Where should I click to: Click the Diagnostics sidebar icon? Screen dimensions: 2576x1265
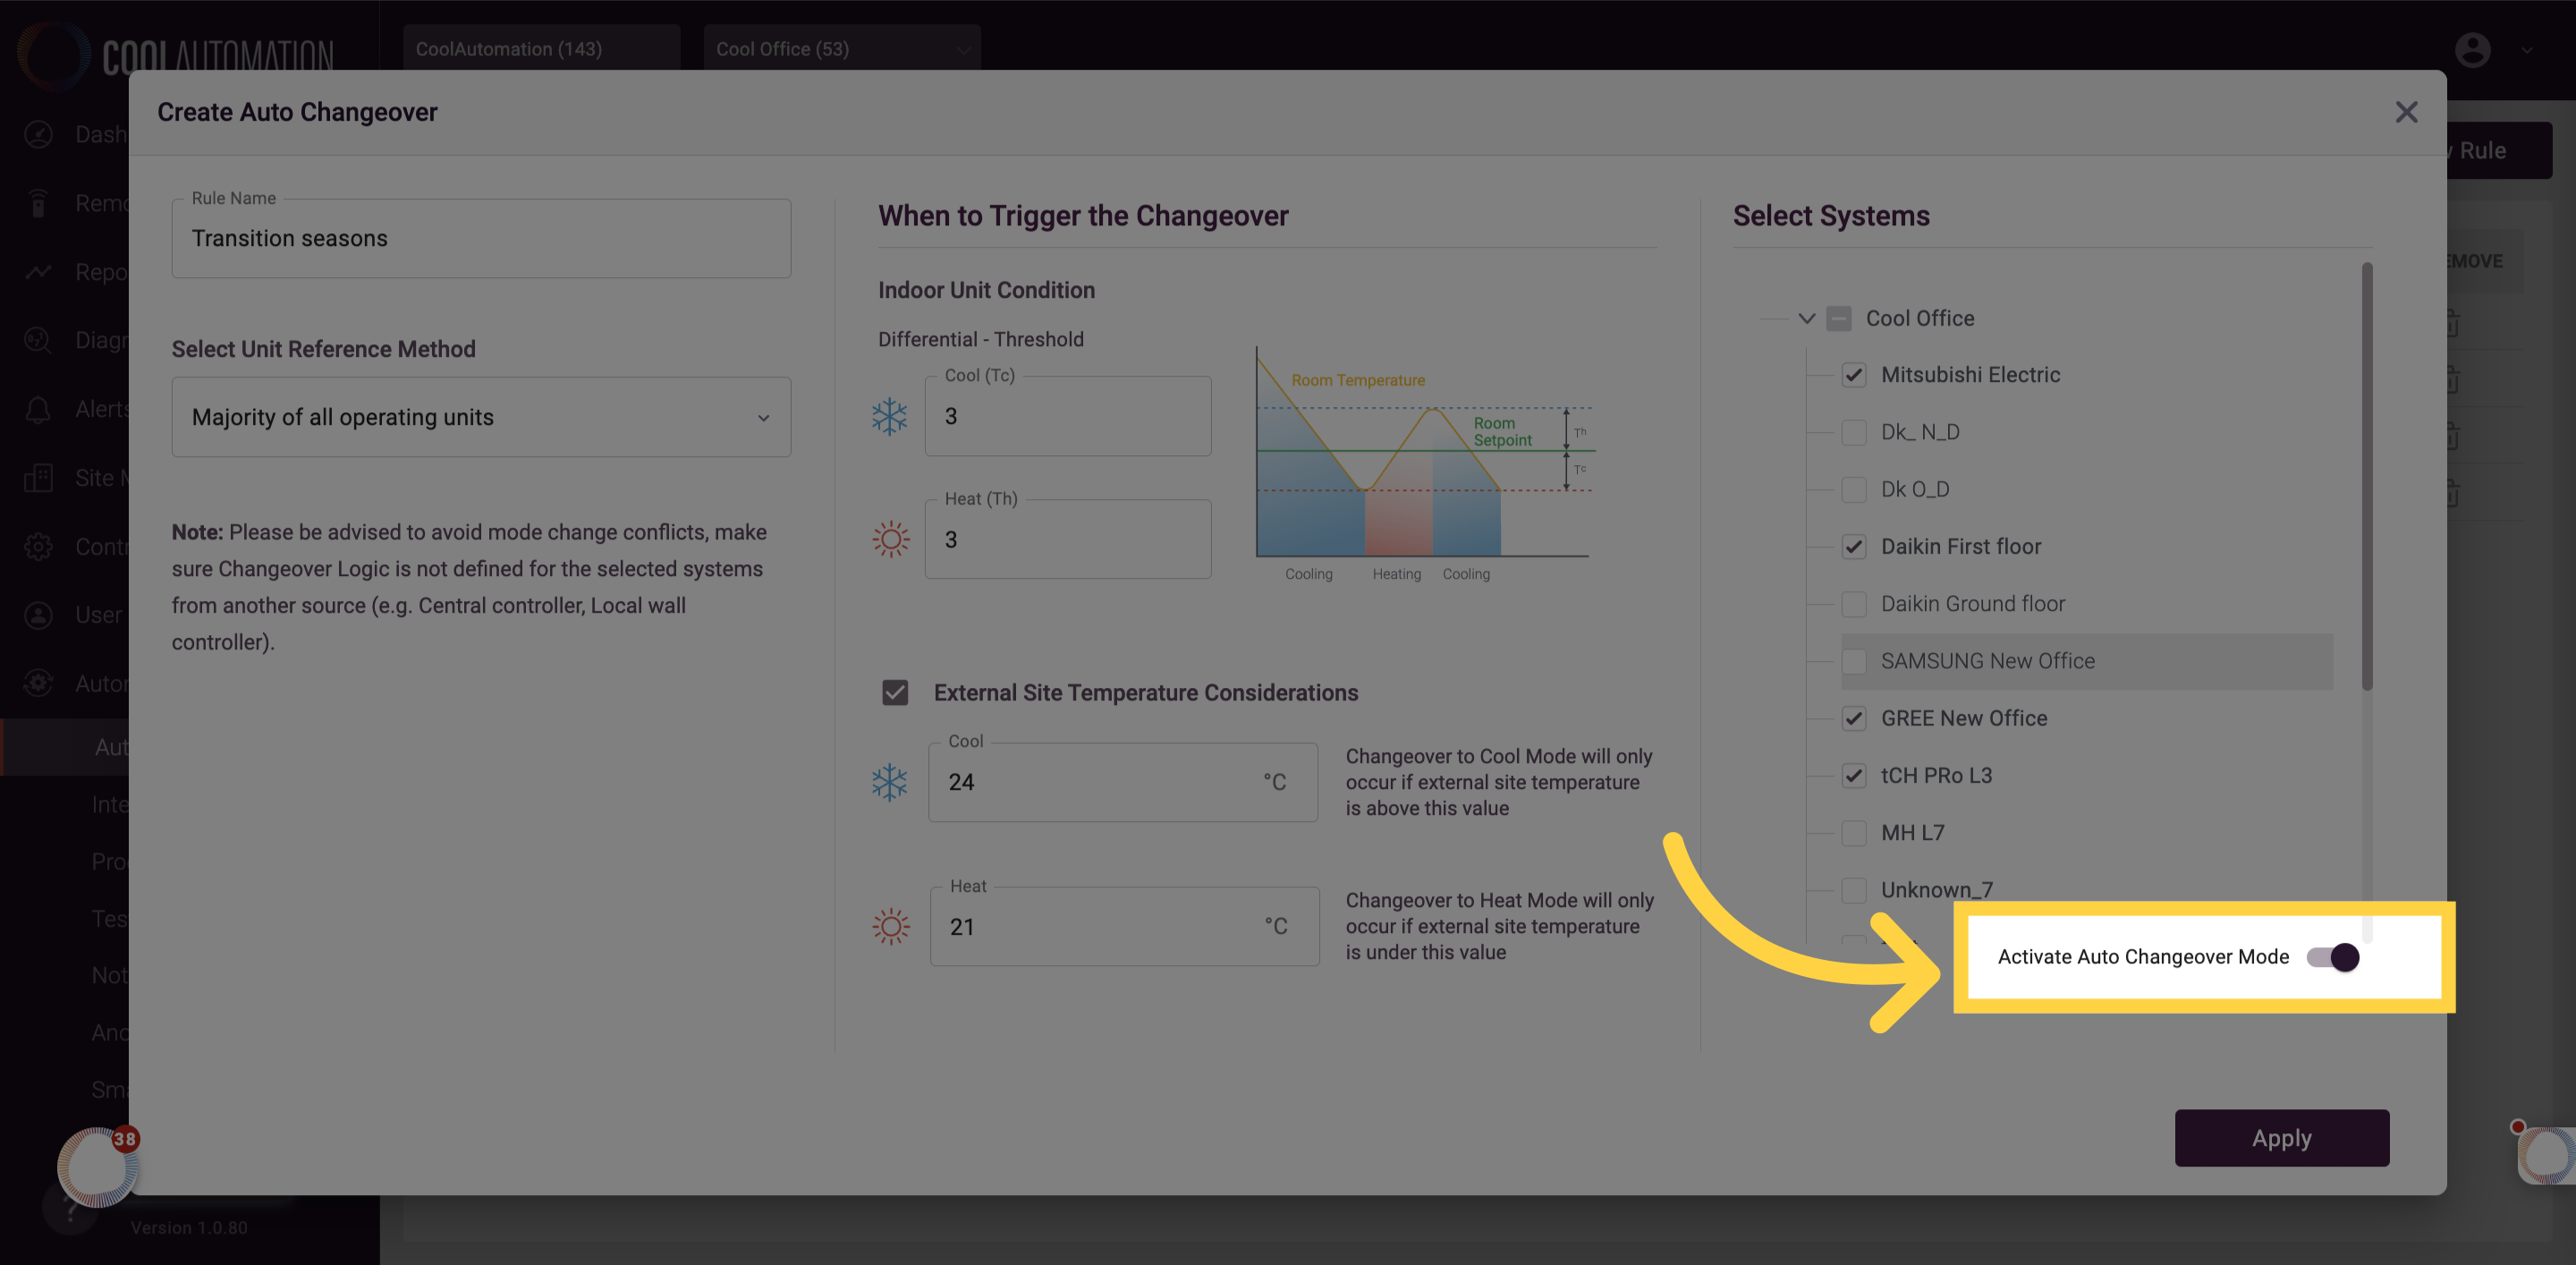pyautogui.click(x=38, y=340)
